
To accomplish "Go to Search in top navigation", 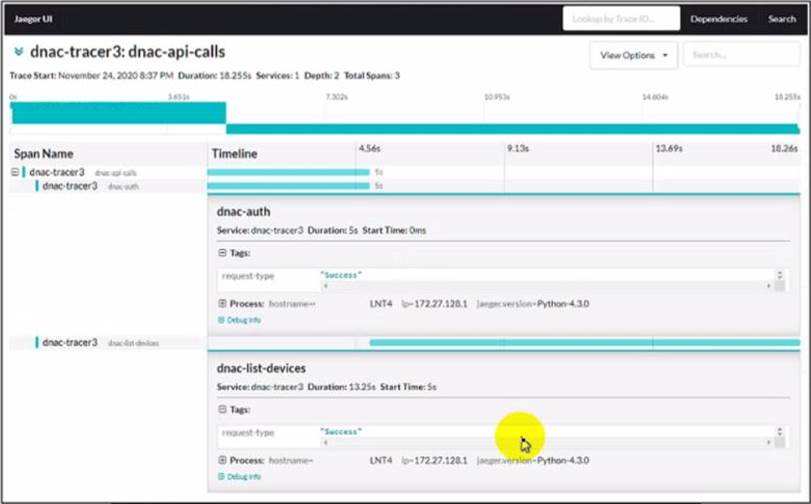I will pyautogui.click(x=781, y=19).
